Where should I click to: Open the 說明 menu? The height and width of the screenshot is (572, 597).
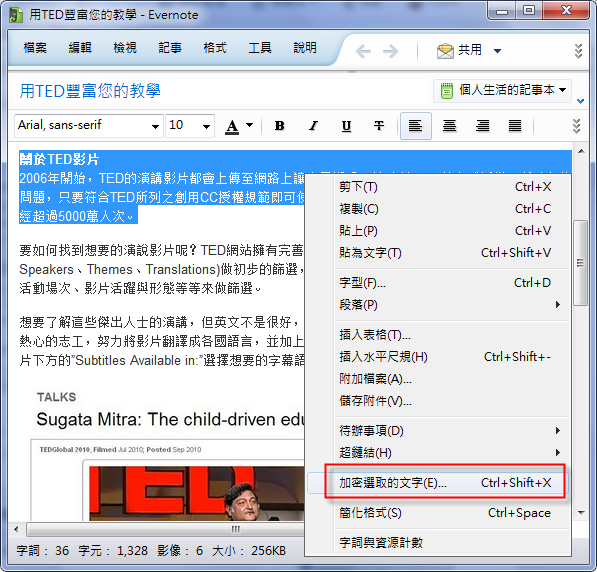pyautogui.click(x=305, y=48)
